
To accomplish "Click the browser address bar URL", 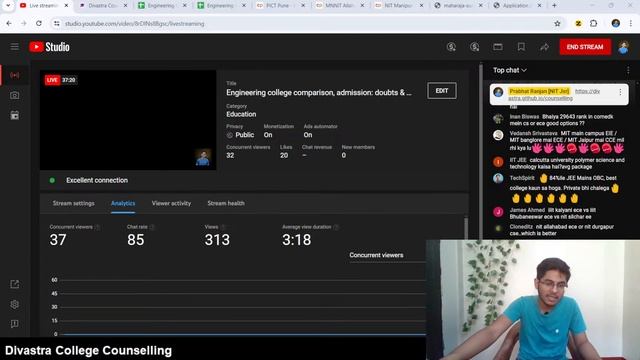I will tap(135, 24).
